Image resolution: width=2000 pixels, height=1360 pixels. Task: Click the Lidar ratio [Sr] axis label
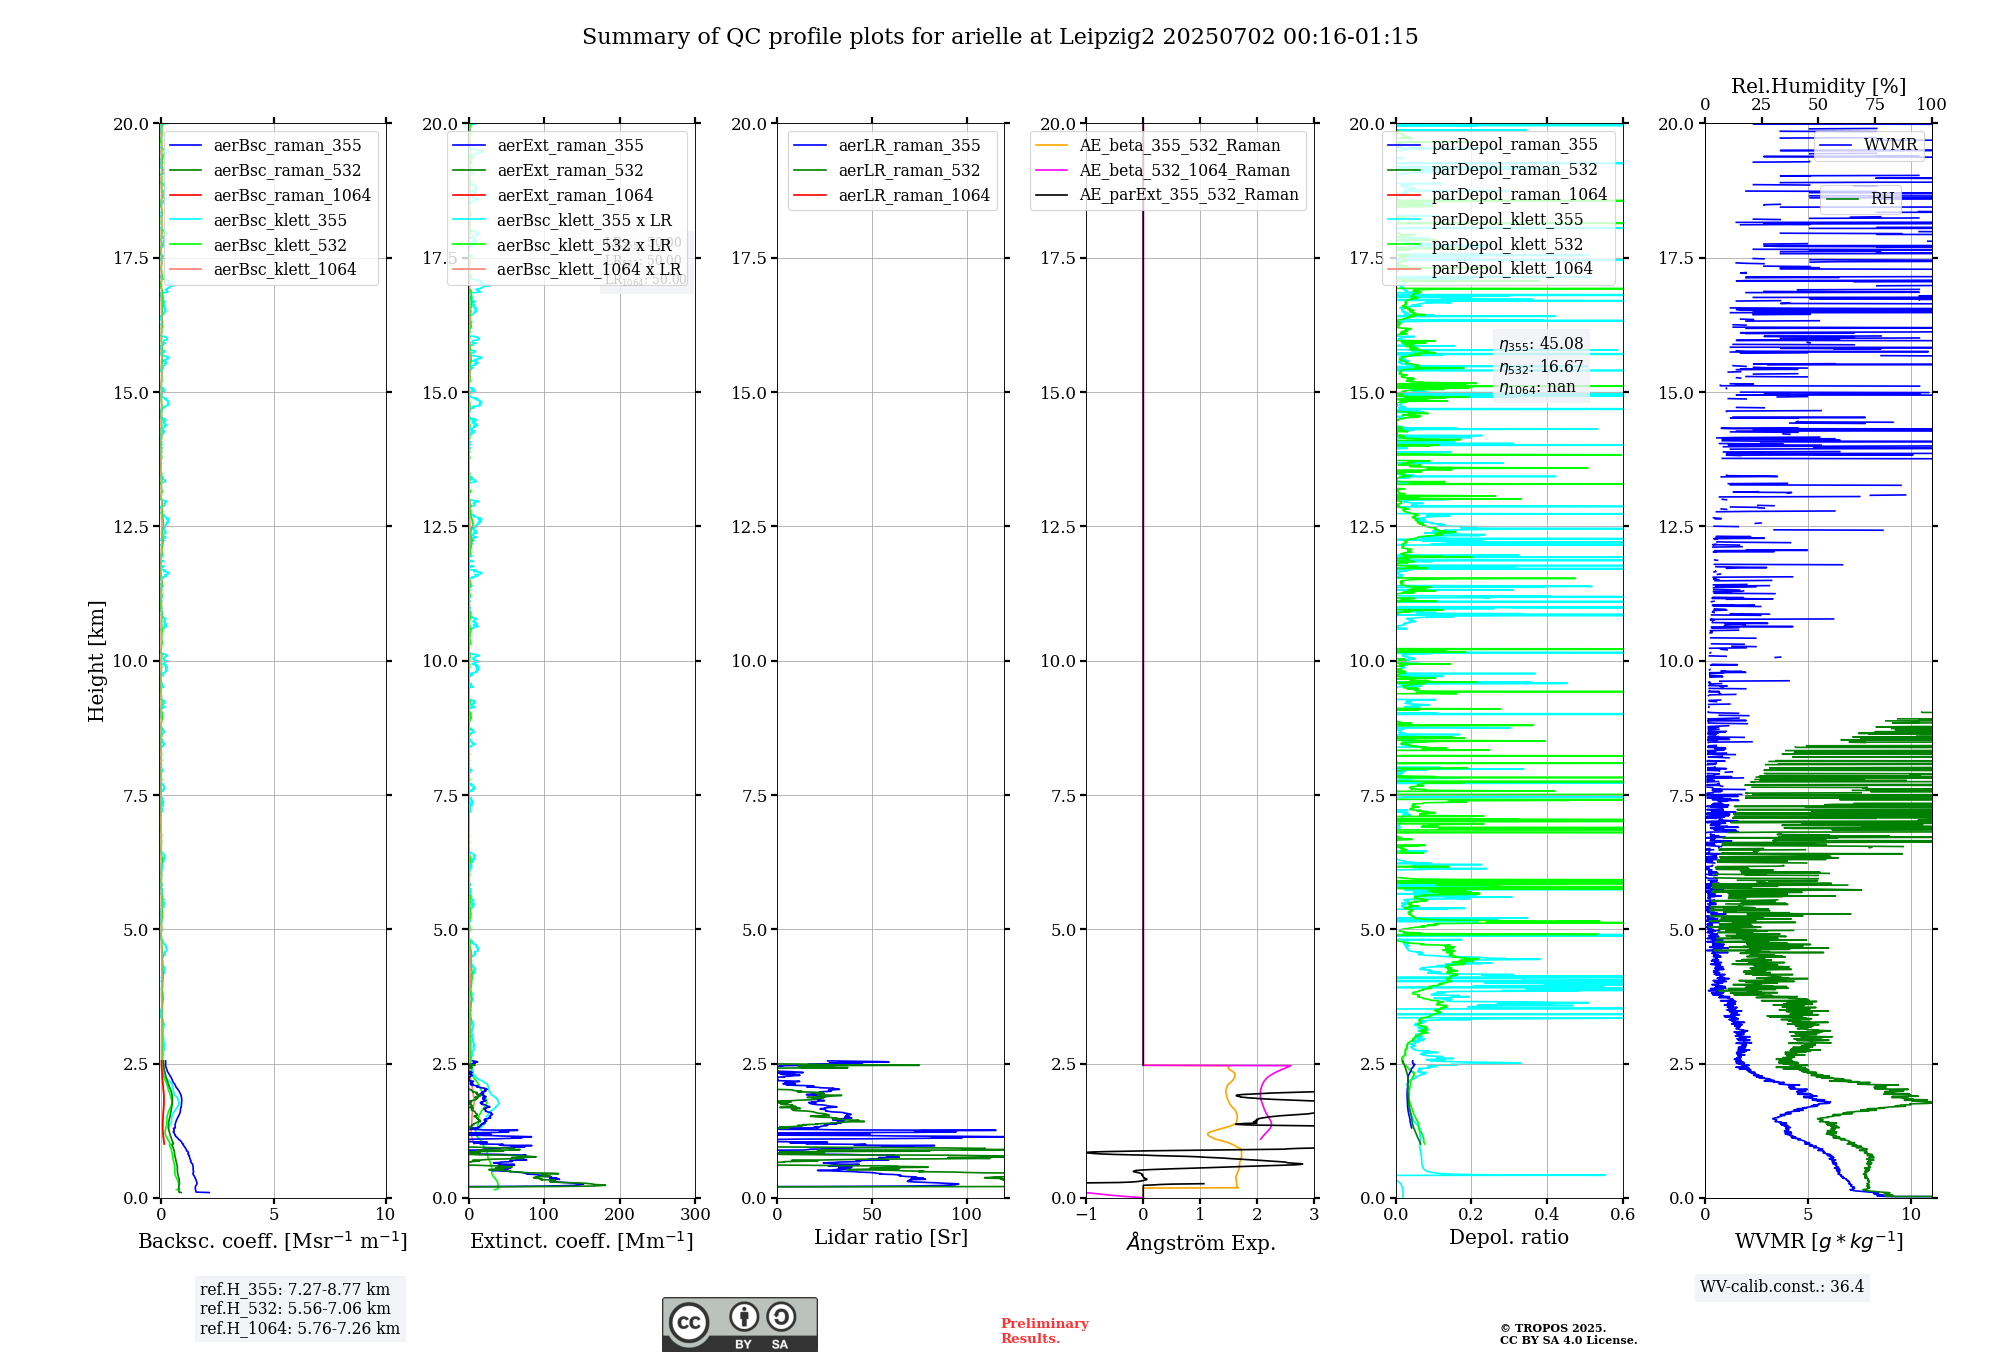[x=891, y=1238]
